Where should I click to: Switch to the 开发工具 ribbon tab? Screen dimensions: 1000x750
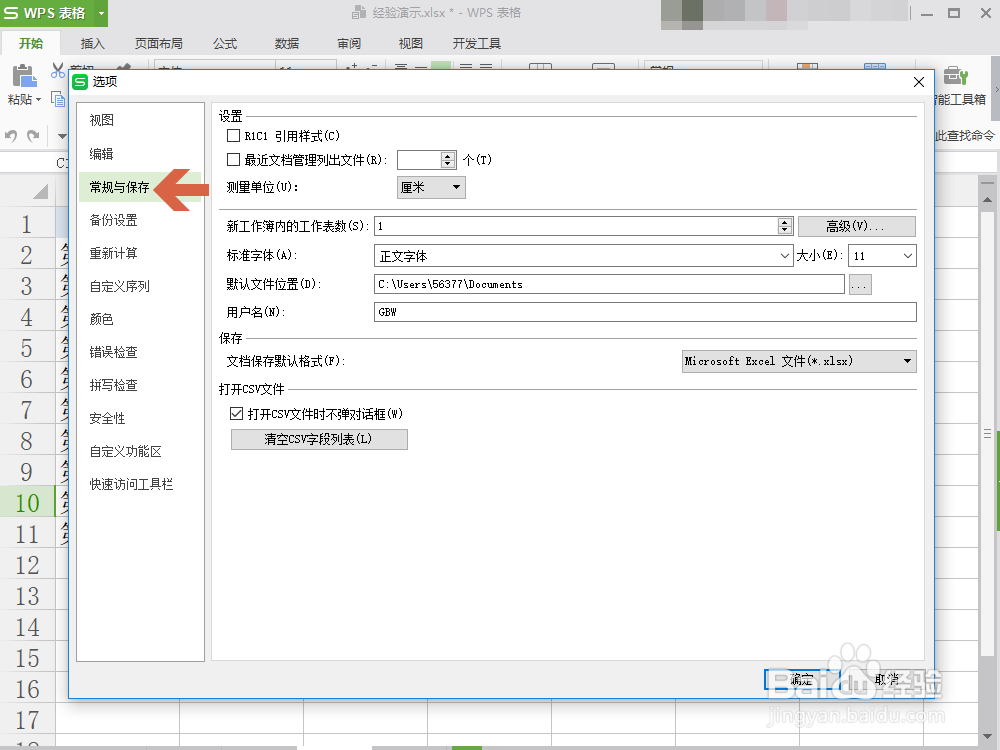pyautogui.click(x=476, y=42)
